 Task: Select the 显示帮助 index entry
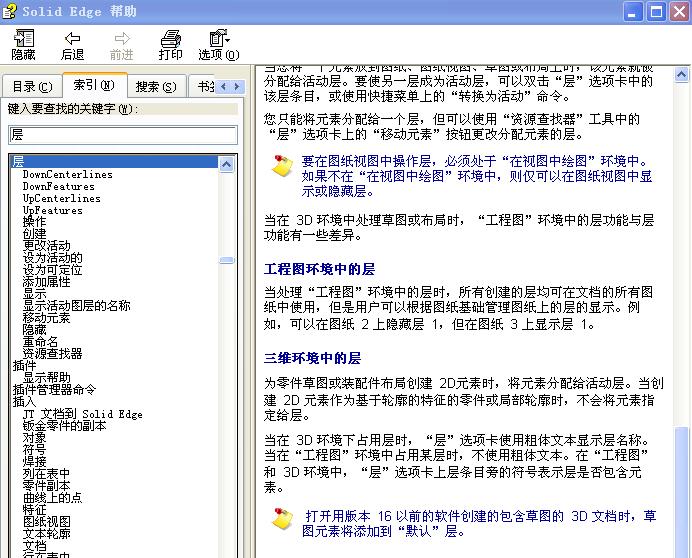[46, 377]
